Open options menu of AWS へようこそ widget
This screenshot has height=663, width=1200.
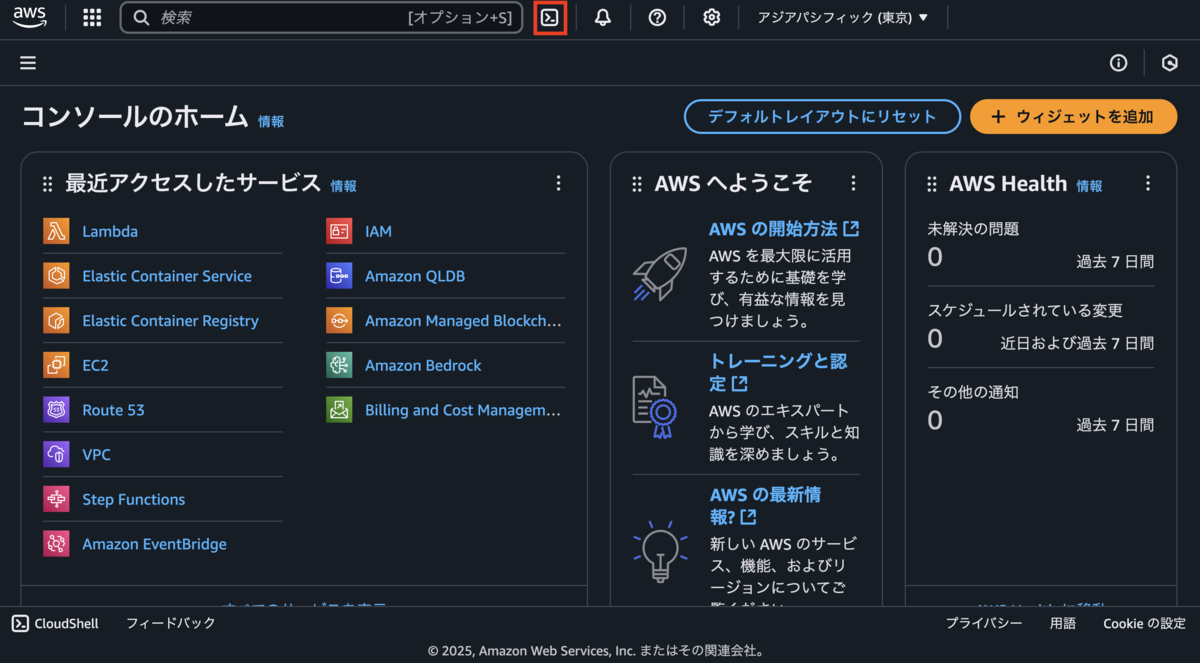click(853, 183)
